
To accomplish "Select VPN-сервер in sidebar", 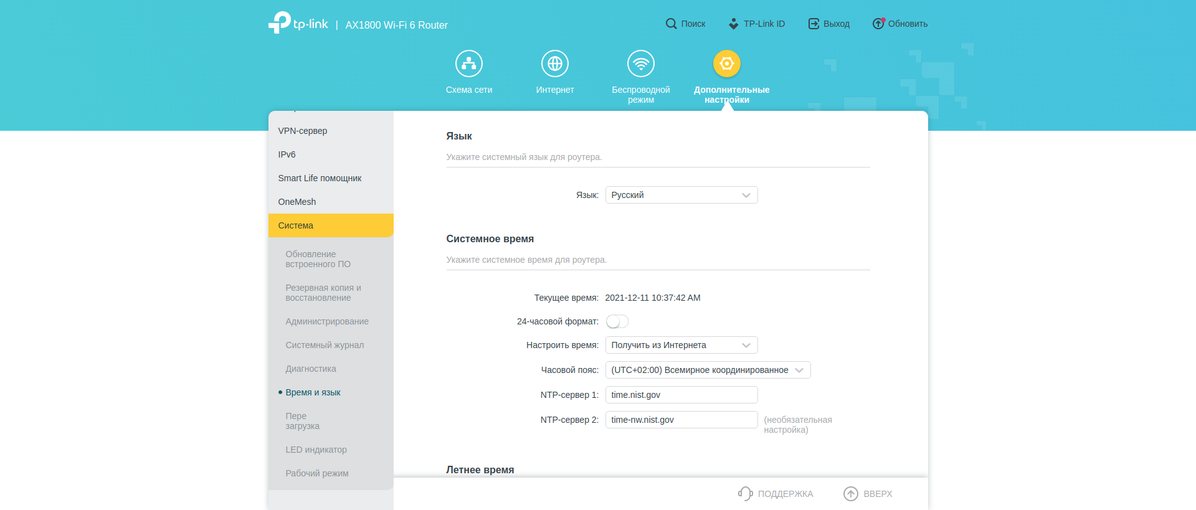I will point(330,131).
